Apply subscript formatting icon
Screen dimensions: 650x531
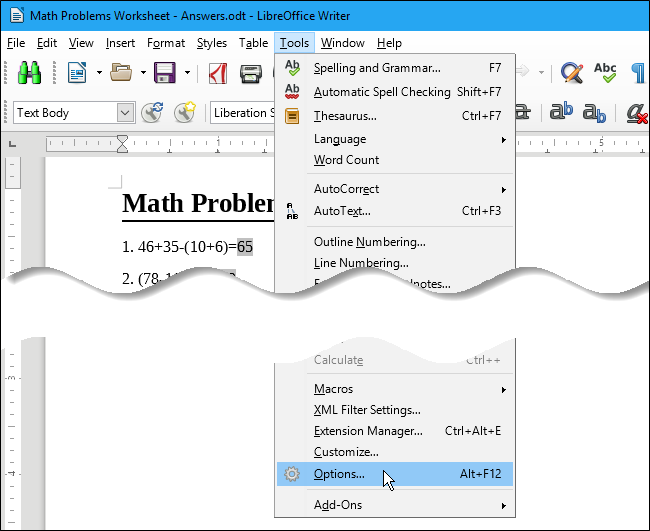[x=594, y=113]
